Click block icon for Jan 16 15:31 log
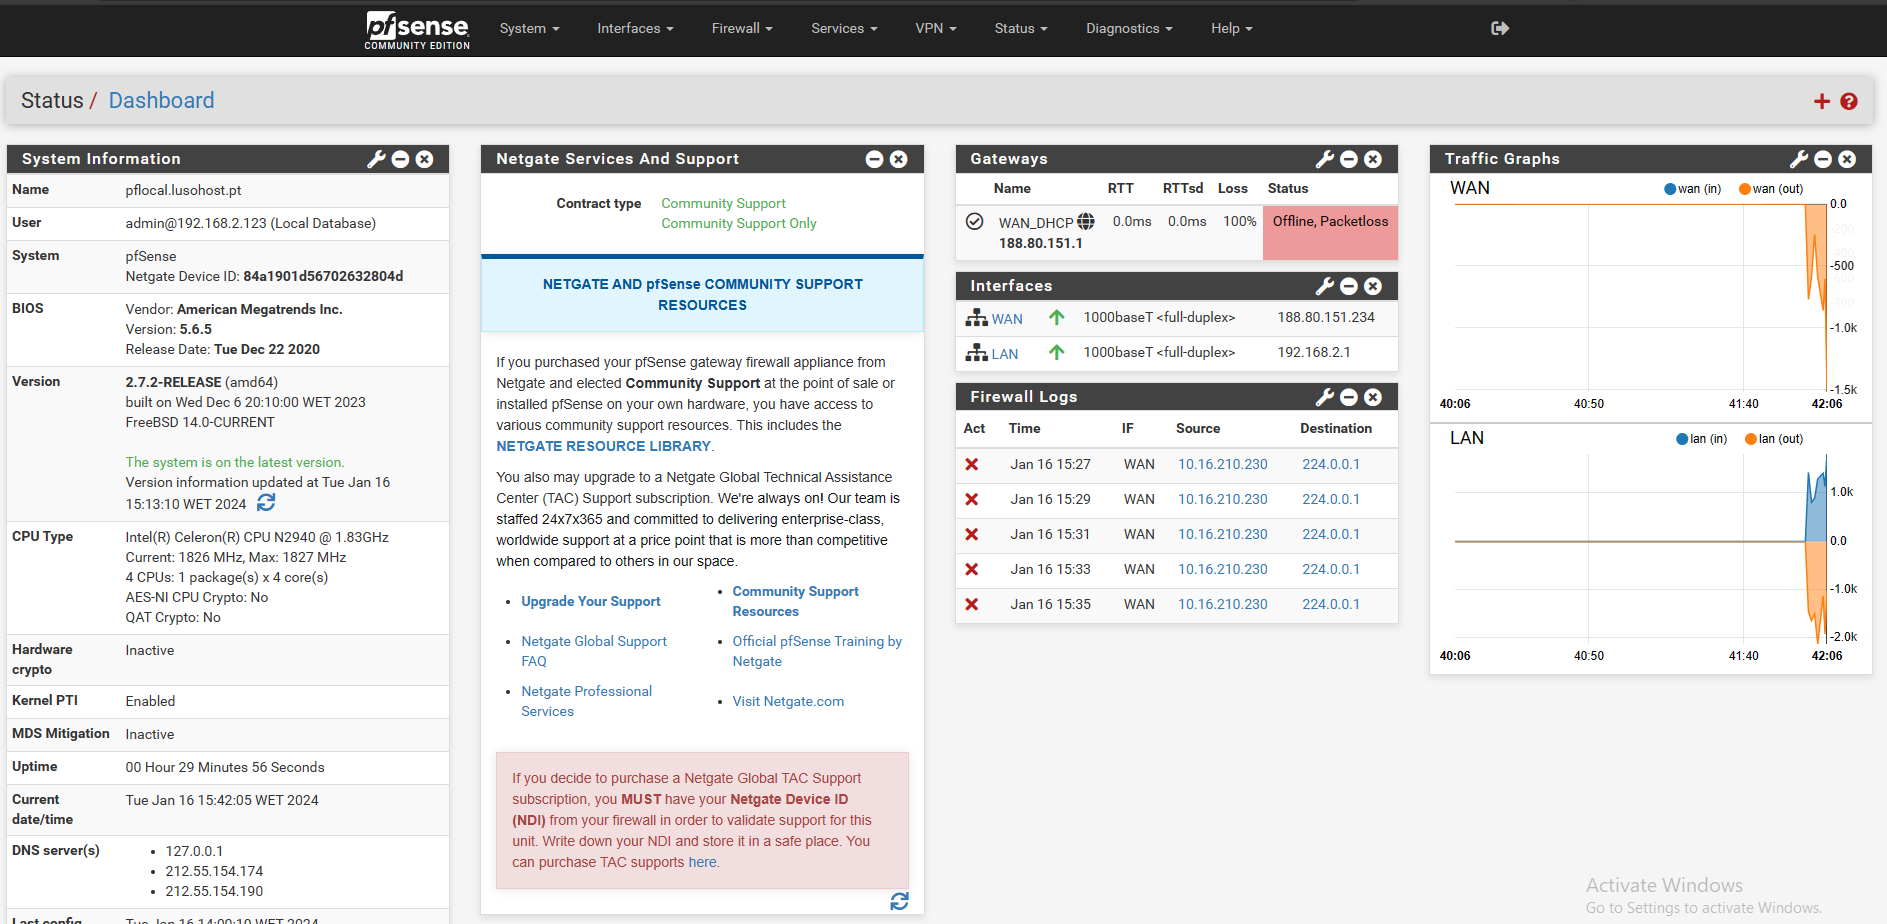The image size is (1887, 924). (x=971, y=534)
